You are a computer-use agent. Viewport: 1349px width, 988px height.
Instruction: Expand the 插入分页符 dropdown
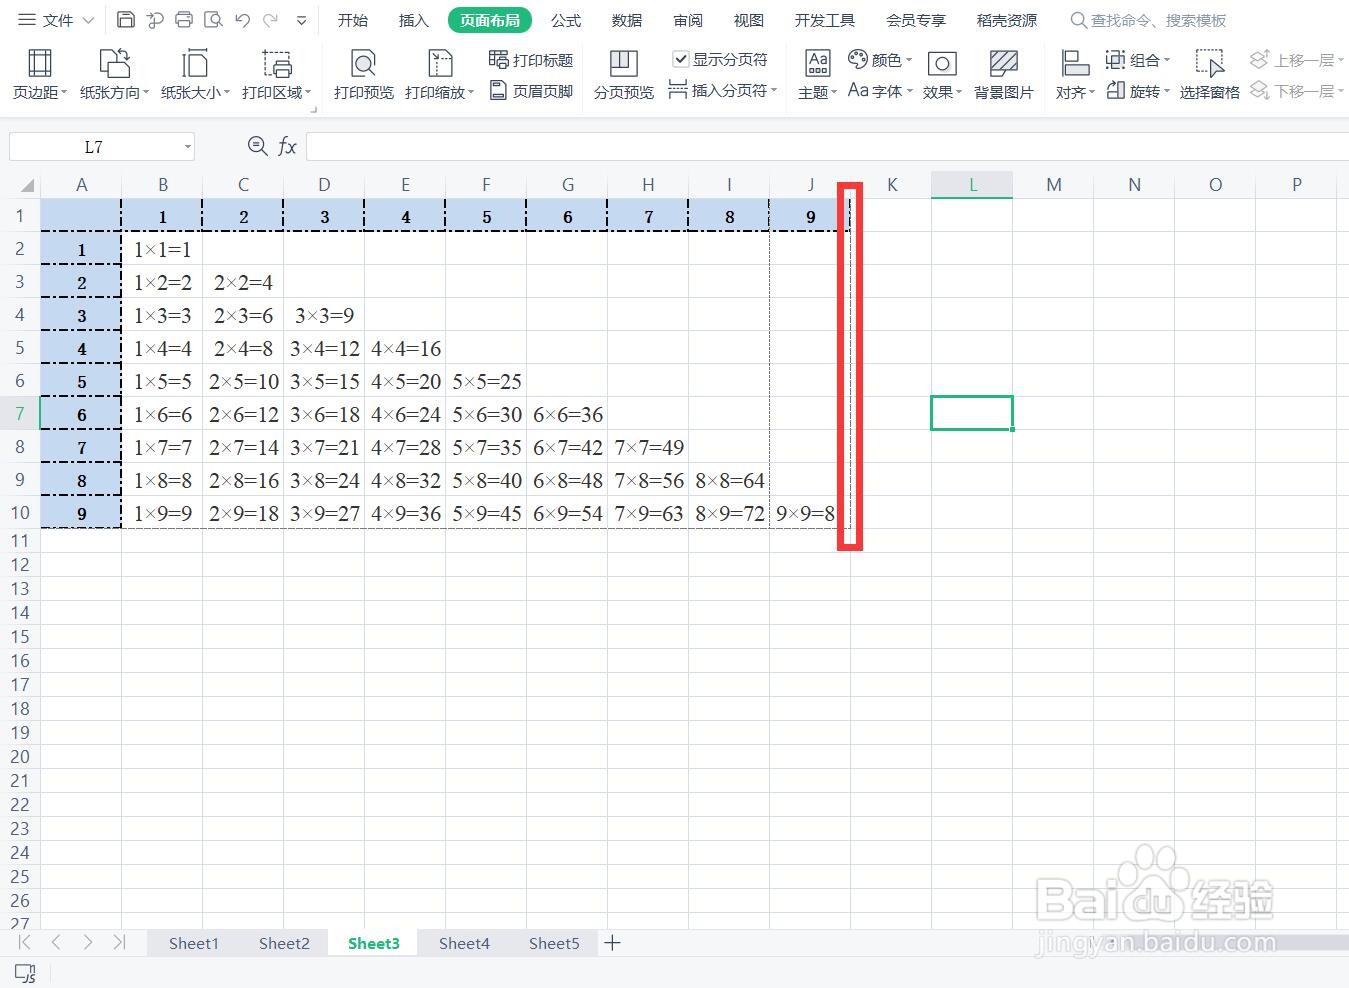coord(774,91)
